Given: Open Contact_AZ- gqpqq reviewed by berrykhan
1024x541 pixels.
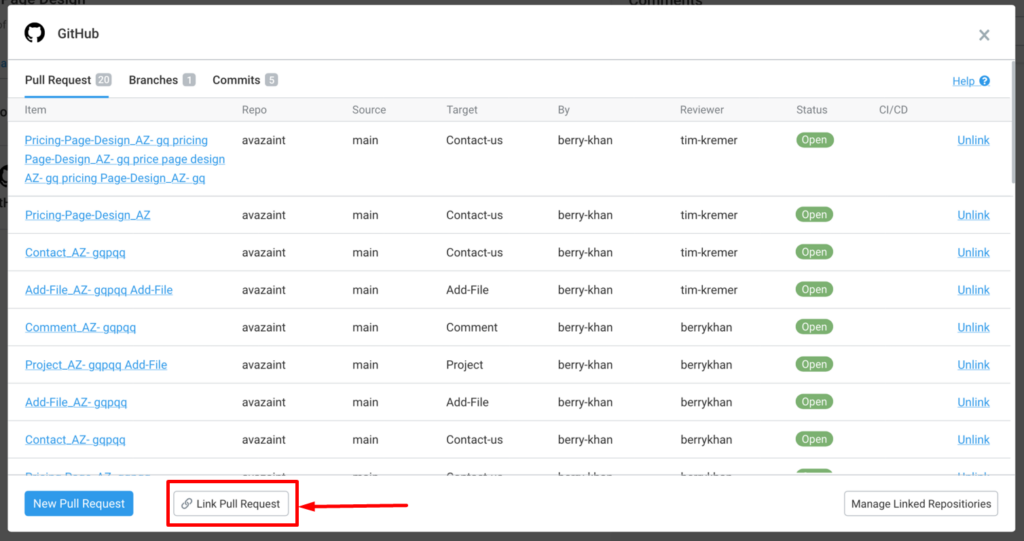Looking at the screenshot, I should click(x=75, y=440).
